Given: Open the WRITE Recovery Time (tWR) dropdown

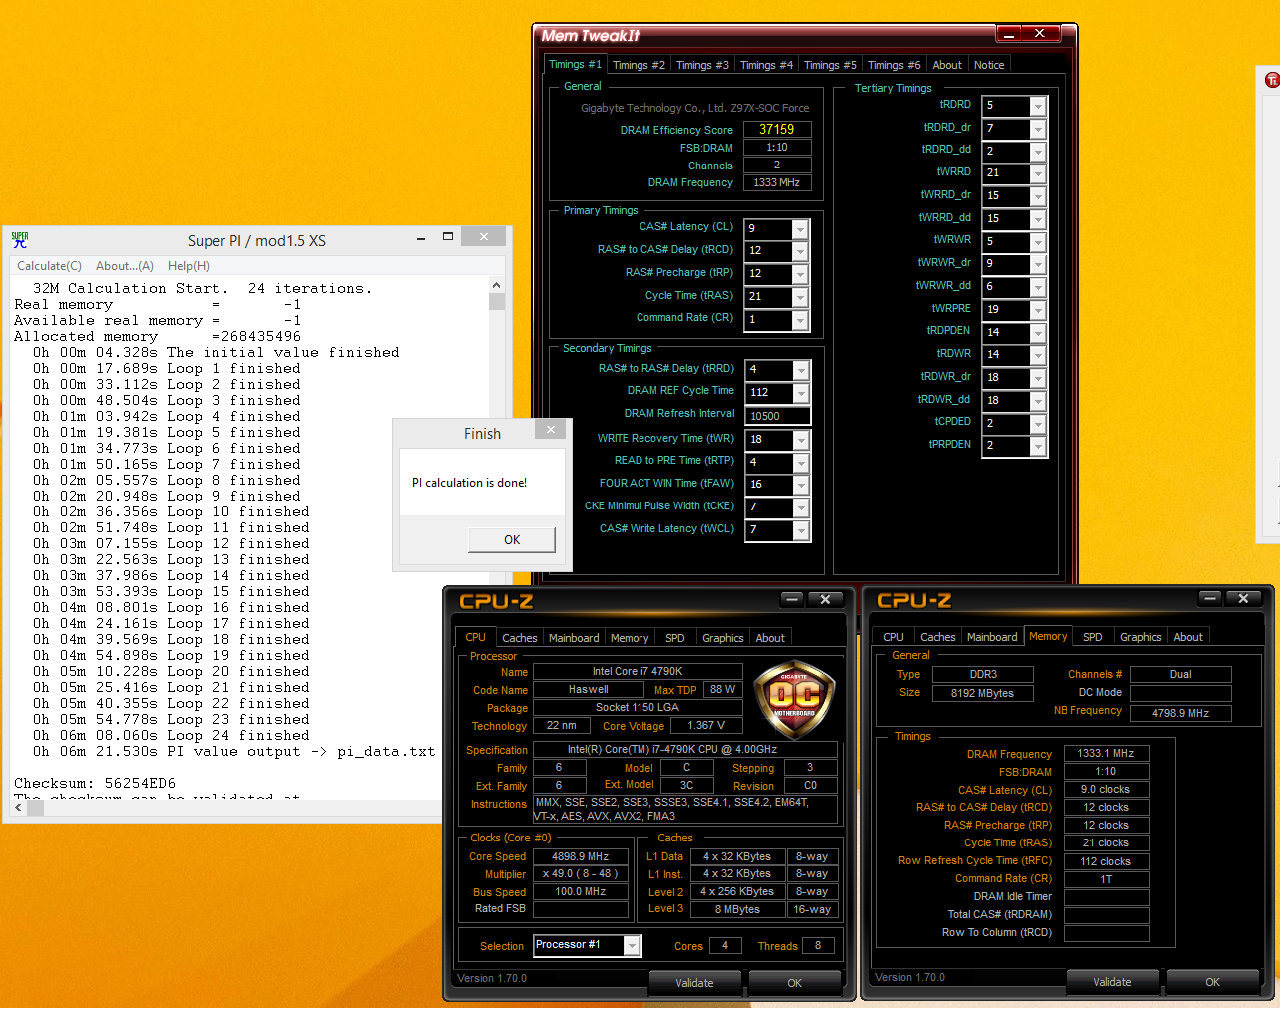Looking at the screenshot, I should pyautogui.click(x=801, y=440).
